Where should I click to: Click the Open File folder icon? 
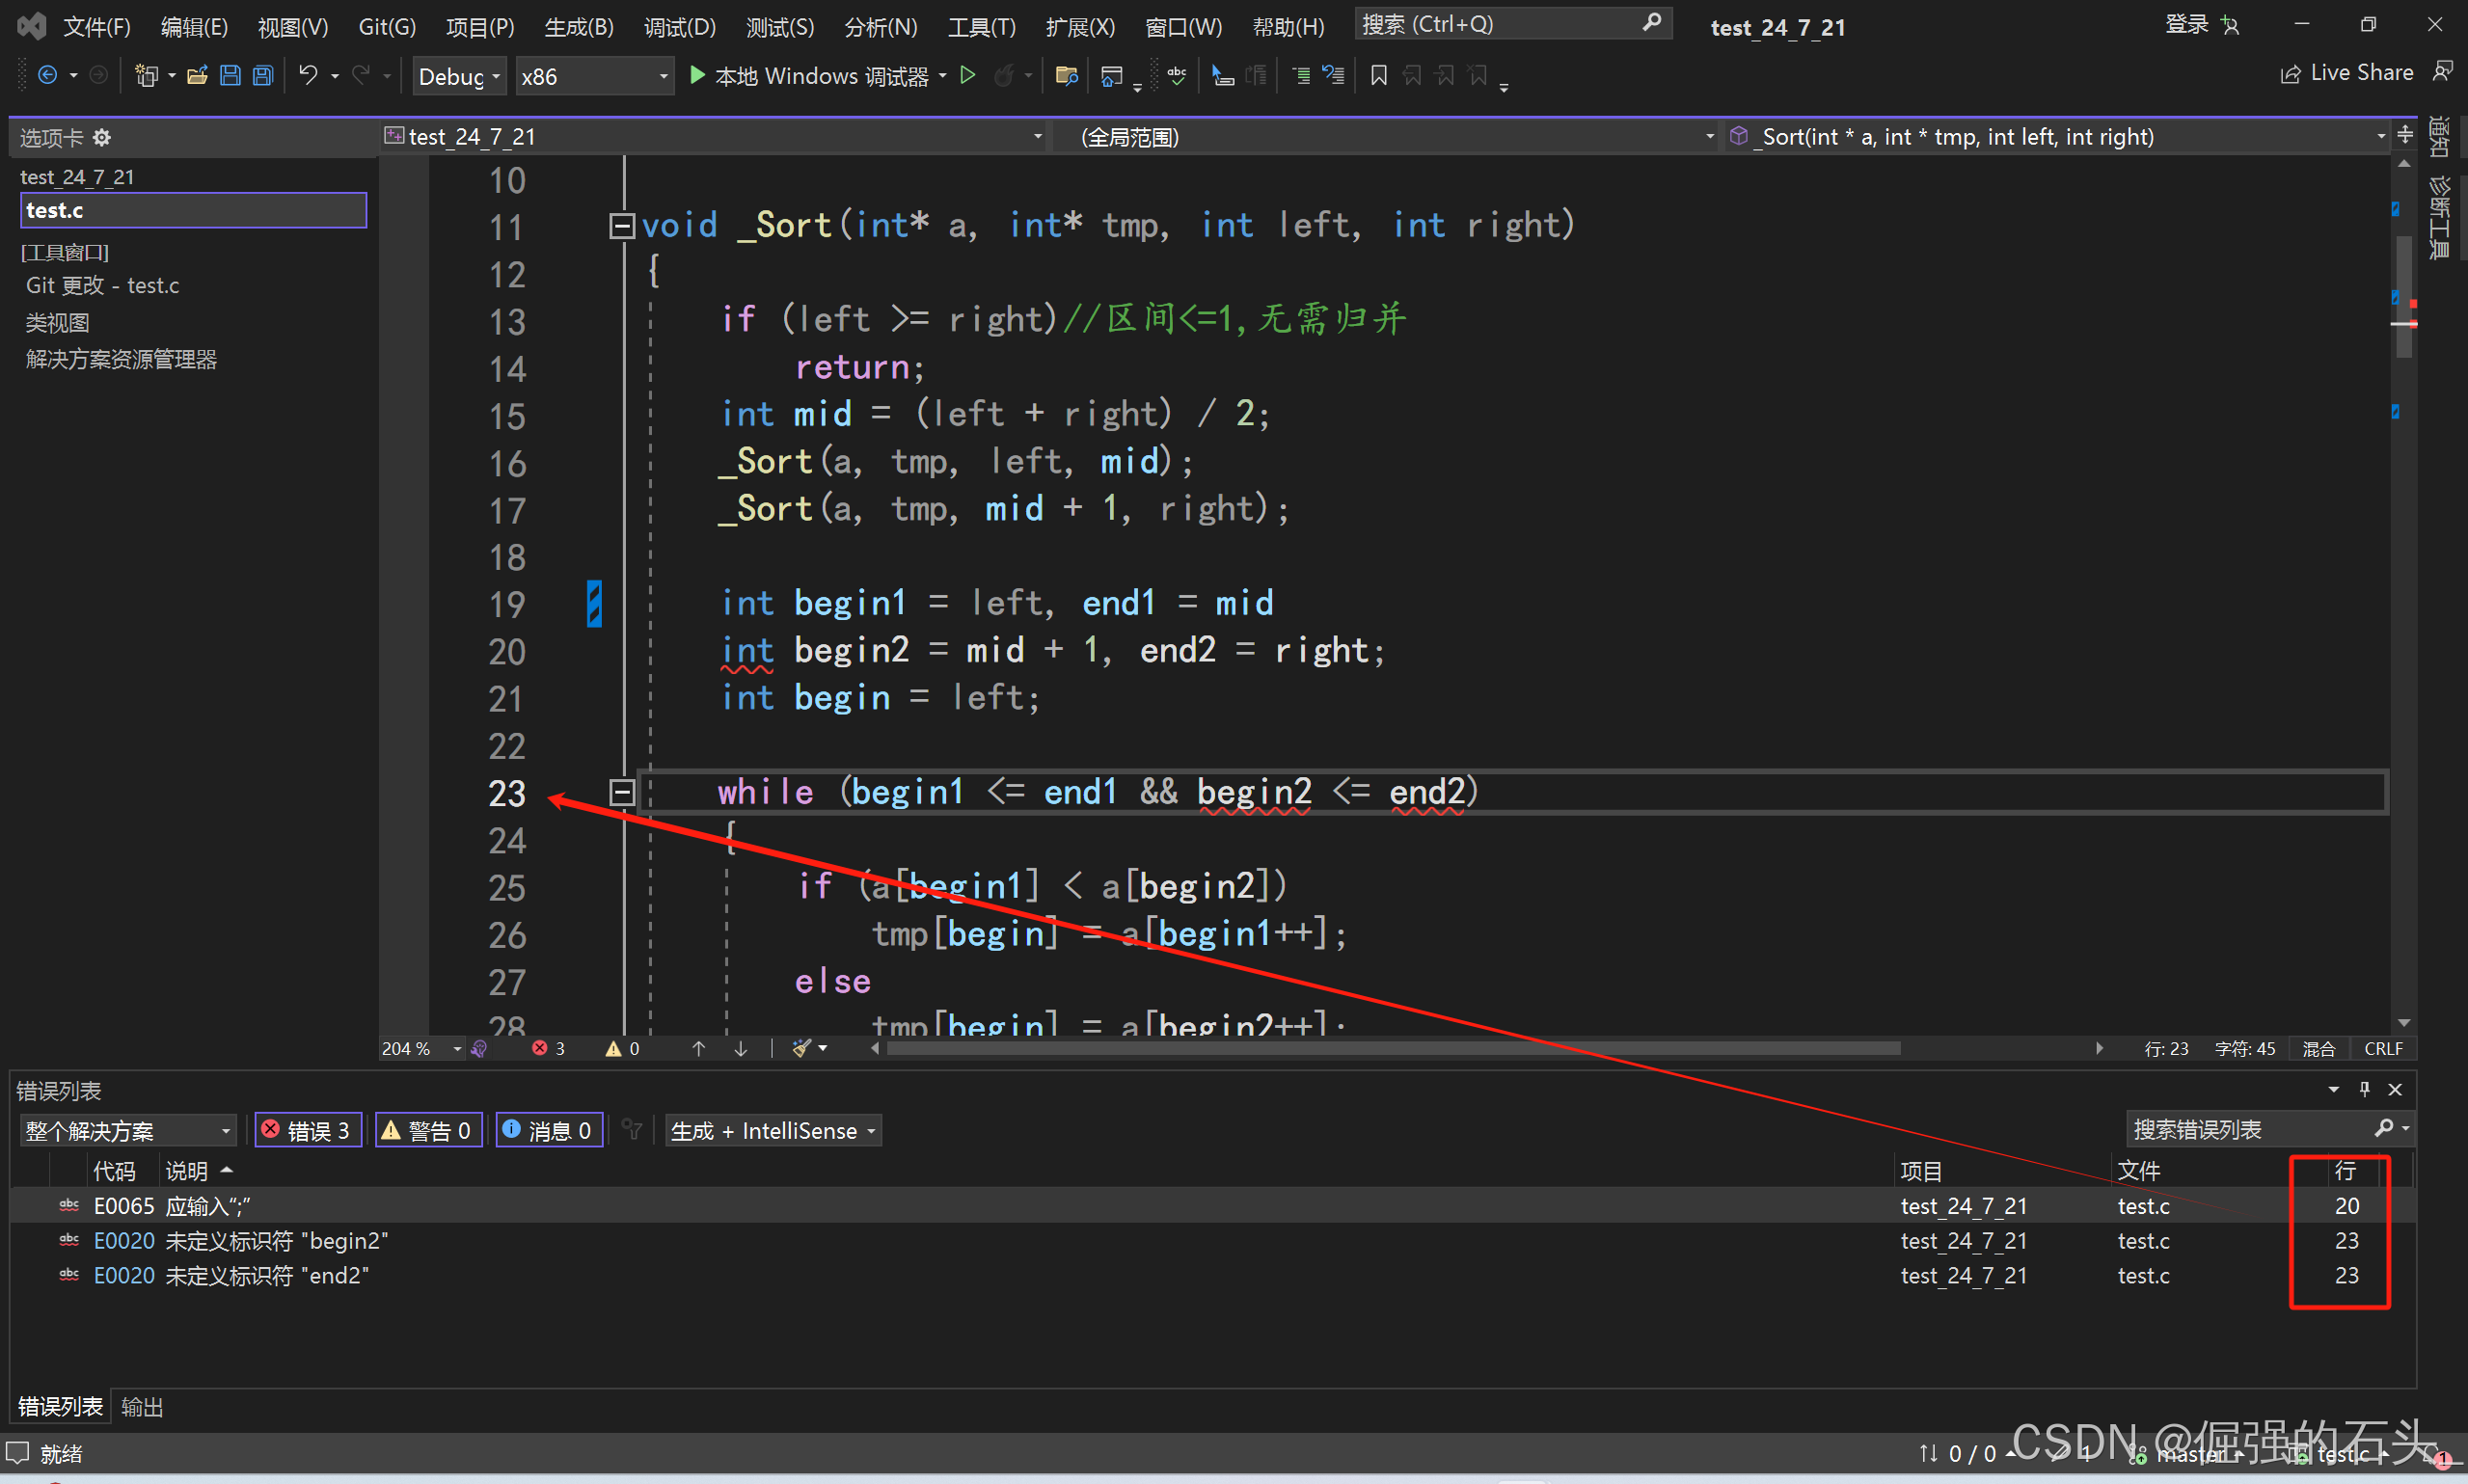coord(197,76)
